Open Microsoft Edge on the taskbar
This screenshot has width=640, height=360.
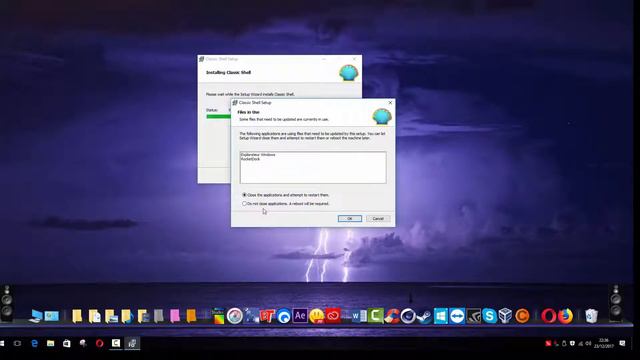(x=34, y=343)
